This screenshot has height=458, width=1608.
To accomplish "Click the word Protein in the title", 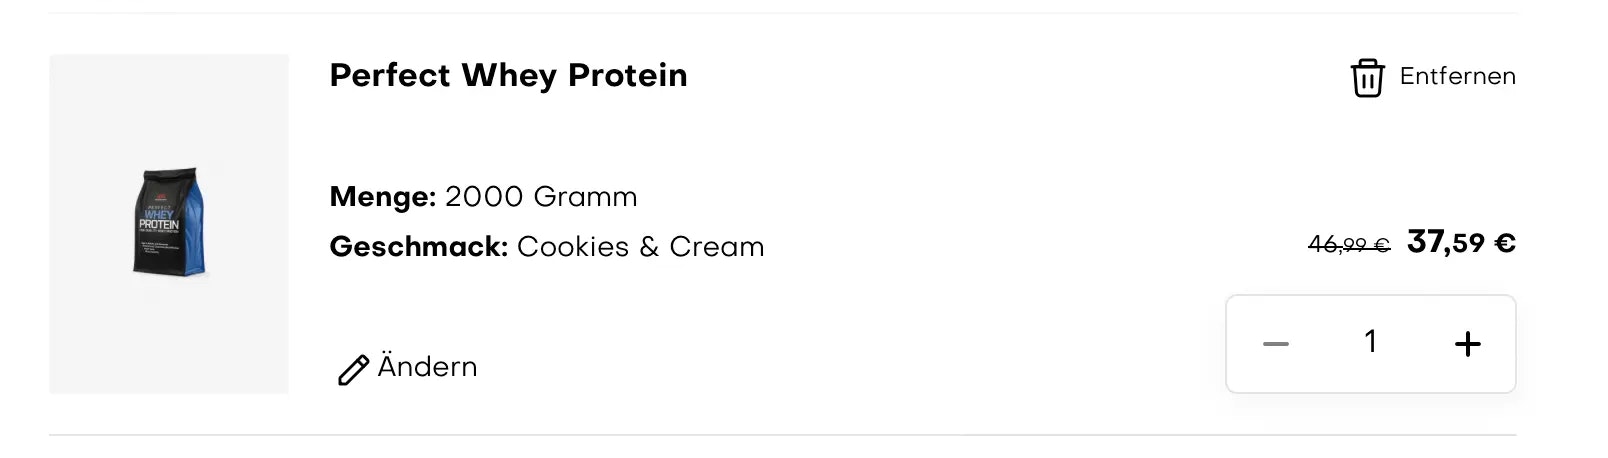I will pos(628,75).
